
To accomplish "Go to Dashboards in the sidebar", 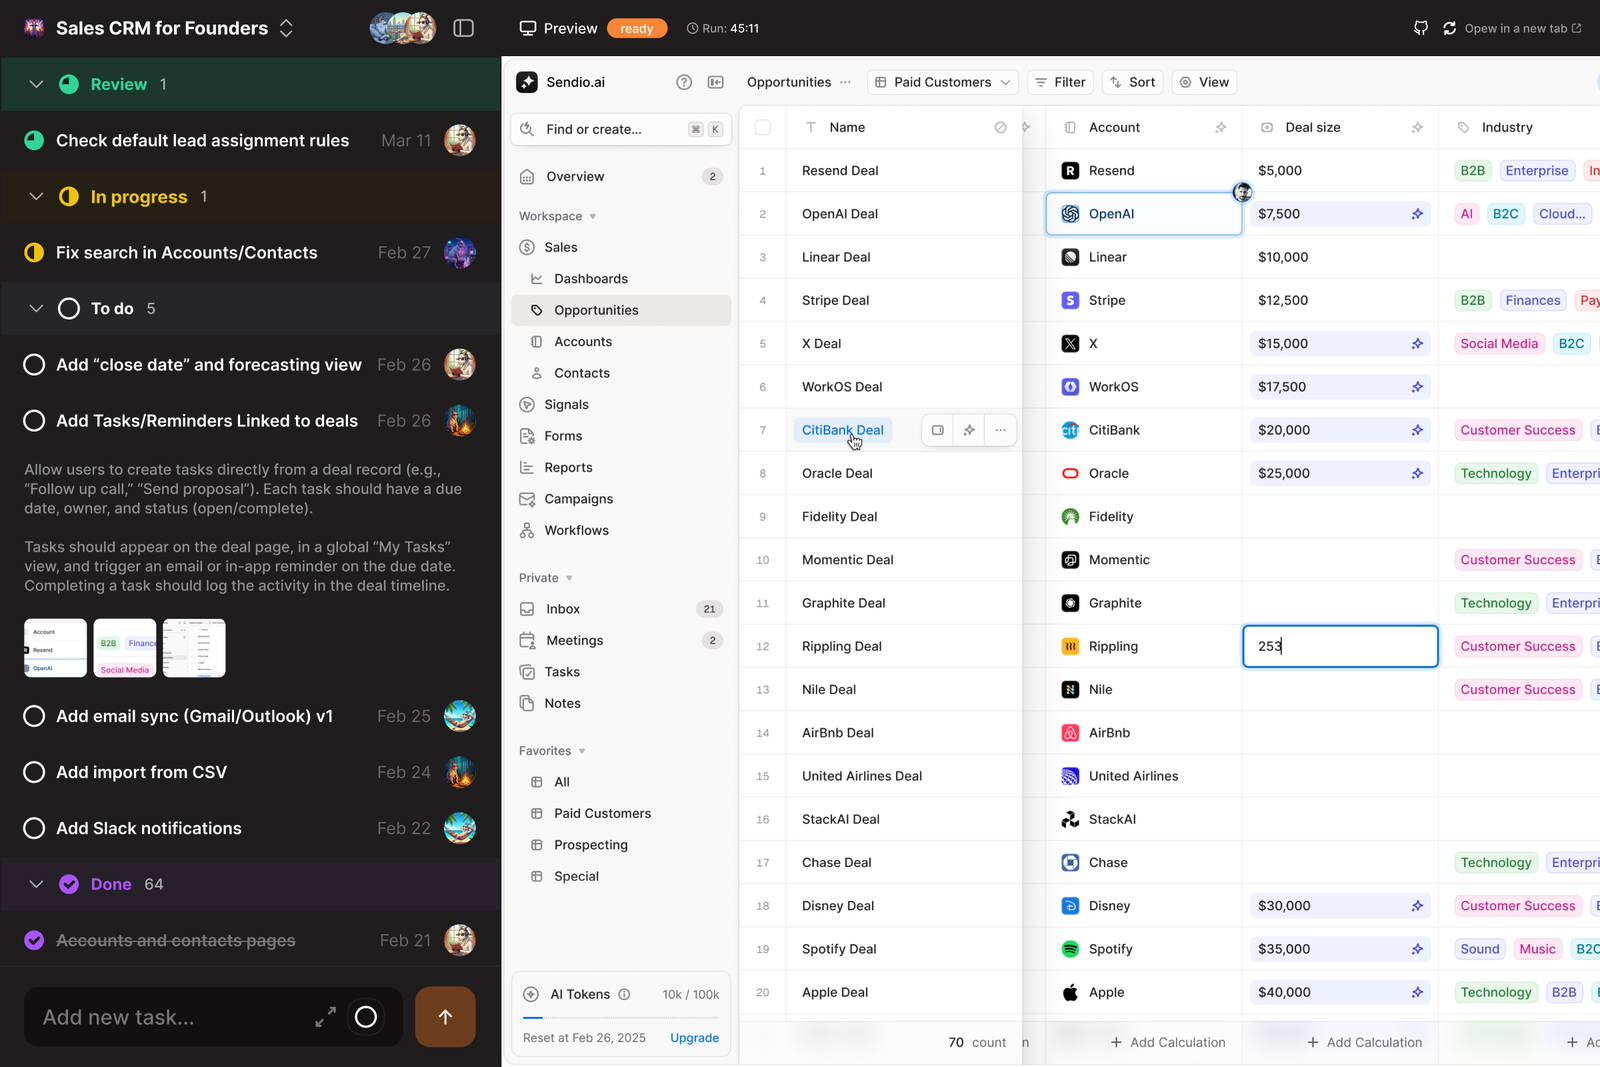I will 591,279.
